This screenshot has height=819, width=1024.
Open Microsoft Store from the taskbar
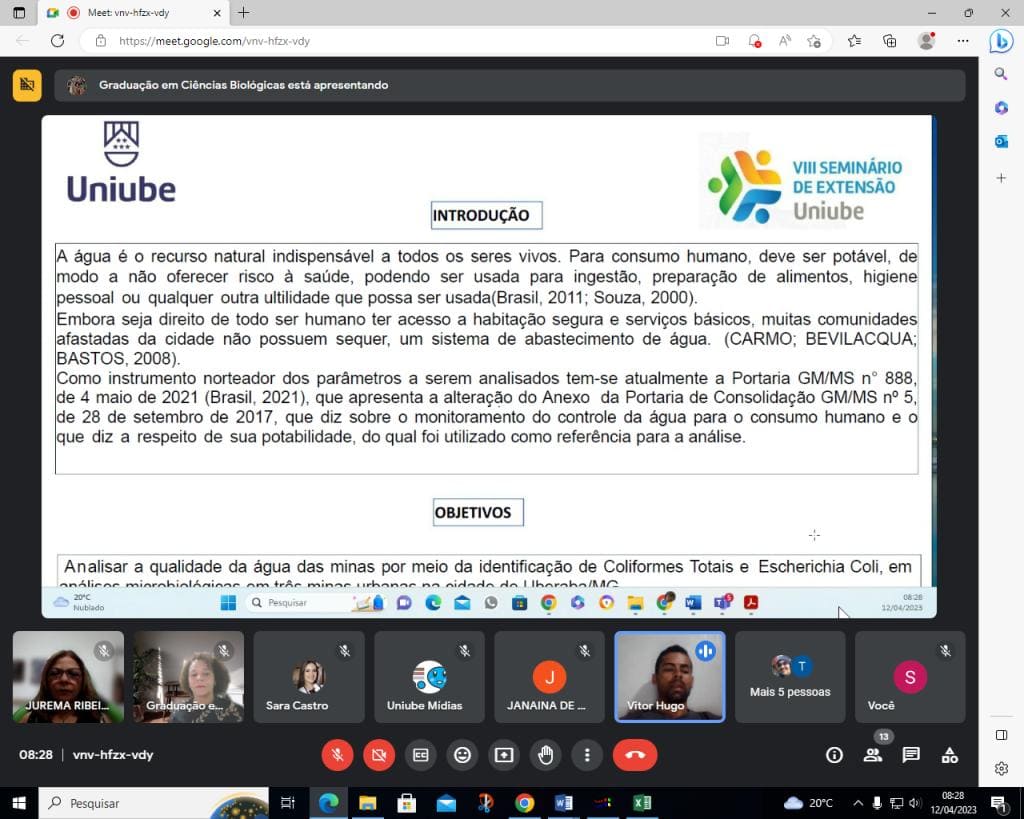(x=407, y=803)
